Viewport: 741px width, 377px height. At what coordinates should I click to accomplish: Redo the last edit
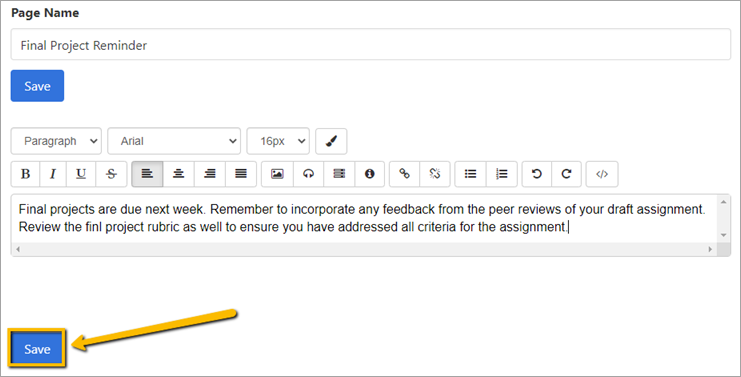pos(566,174)
